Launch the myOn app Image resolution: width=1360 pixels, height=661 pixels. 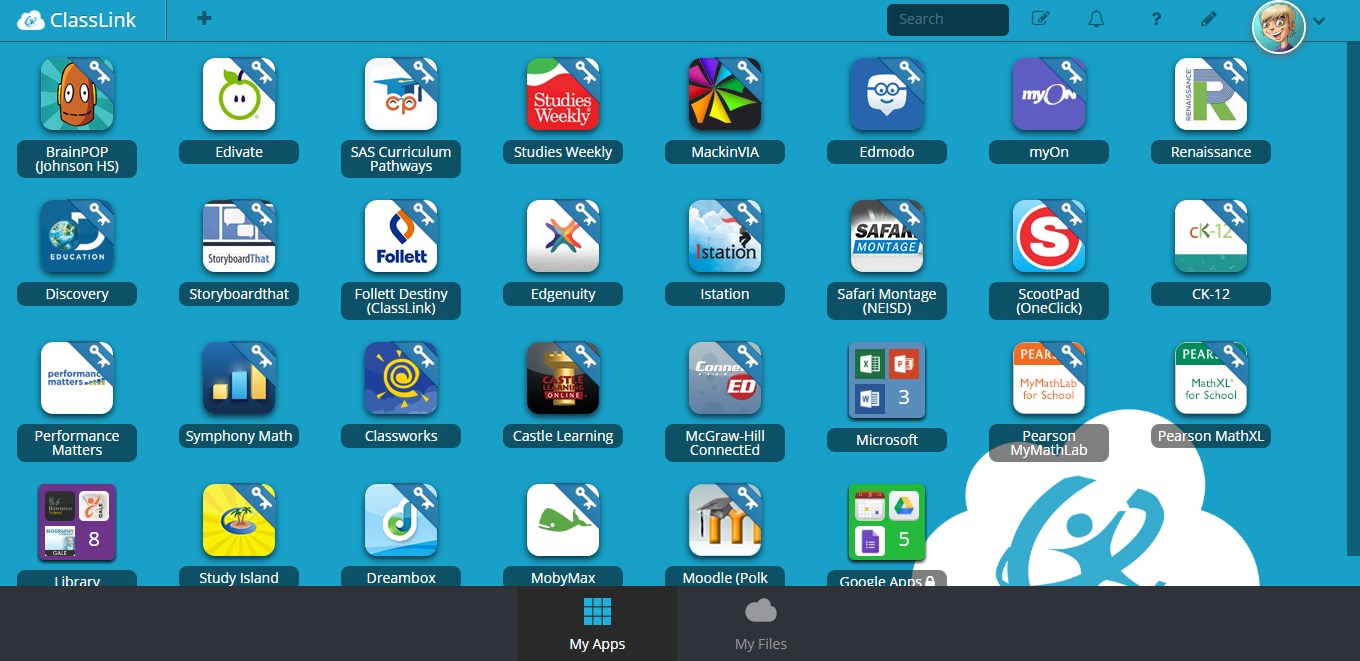pos(1049,94)
